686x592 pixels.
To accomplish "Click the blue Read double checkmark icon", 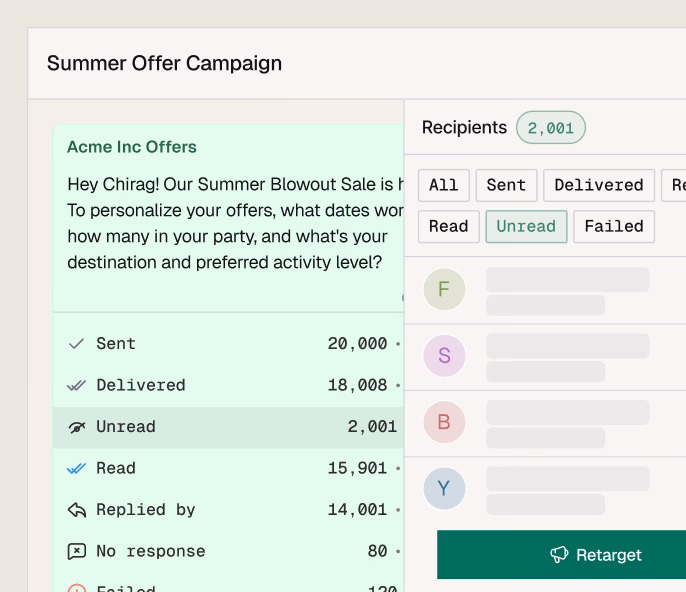I will tap(76, 468).
